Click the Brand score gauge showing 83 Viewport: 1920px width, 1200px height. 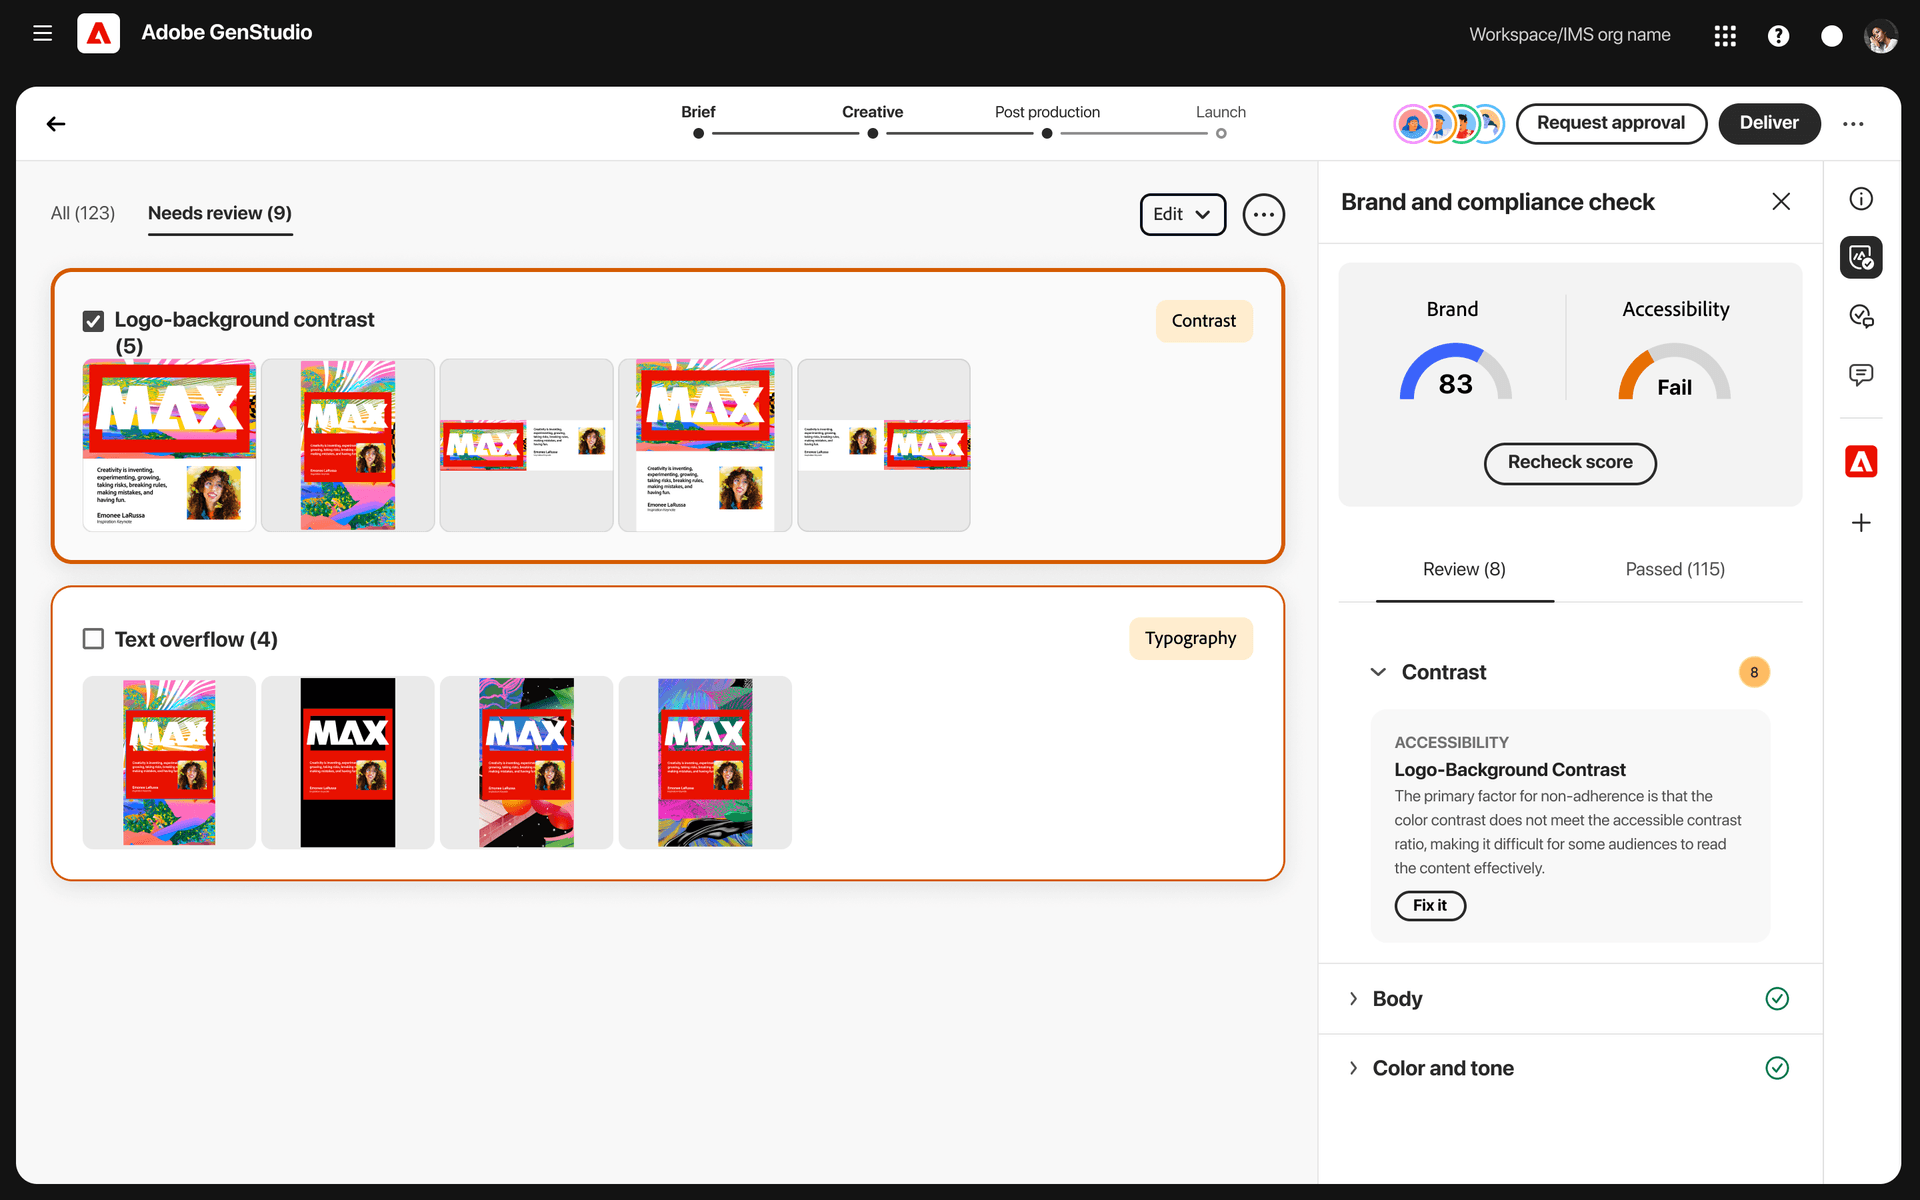click(x=1455, y=372)
